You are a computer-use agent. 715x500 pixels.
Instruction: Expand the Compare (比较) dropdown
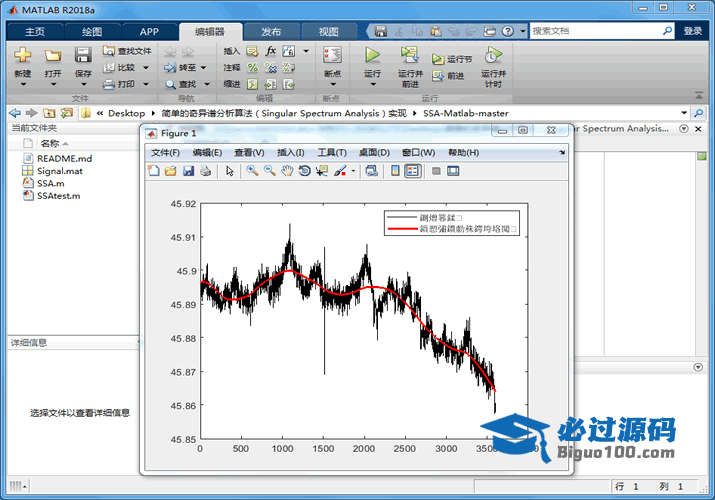pos(145,67)
